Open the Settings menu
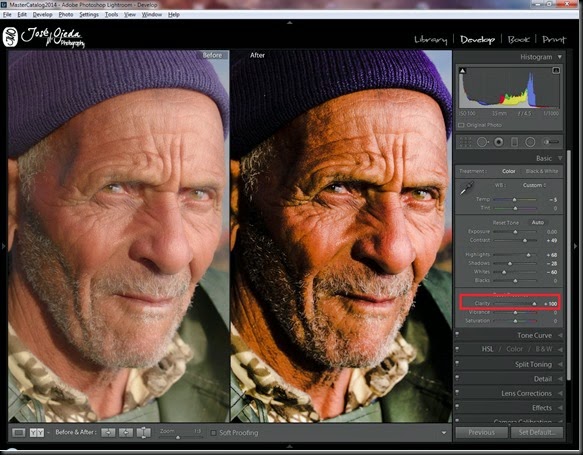Viewport: 583px width, 455px height. [x=89, y=14]
